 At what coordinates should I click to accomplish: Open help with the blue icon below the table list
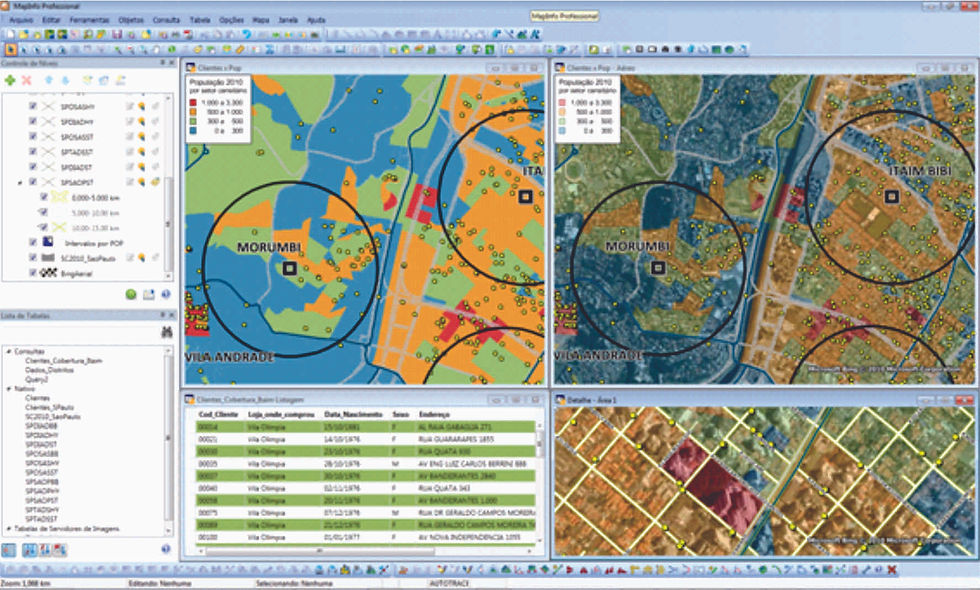click(166, 549)
